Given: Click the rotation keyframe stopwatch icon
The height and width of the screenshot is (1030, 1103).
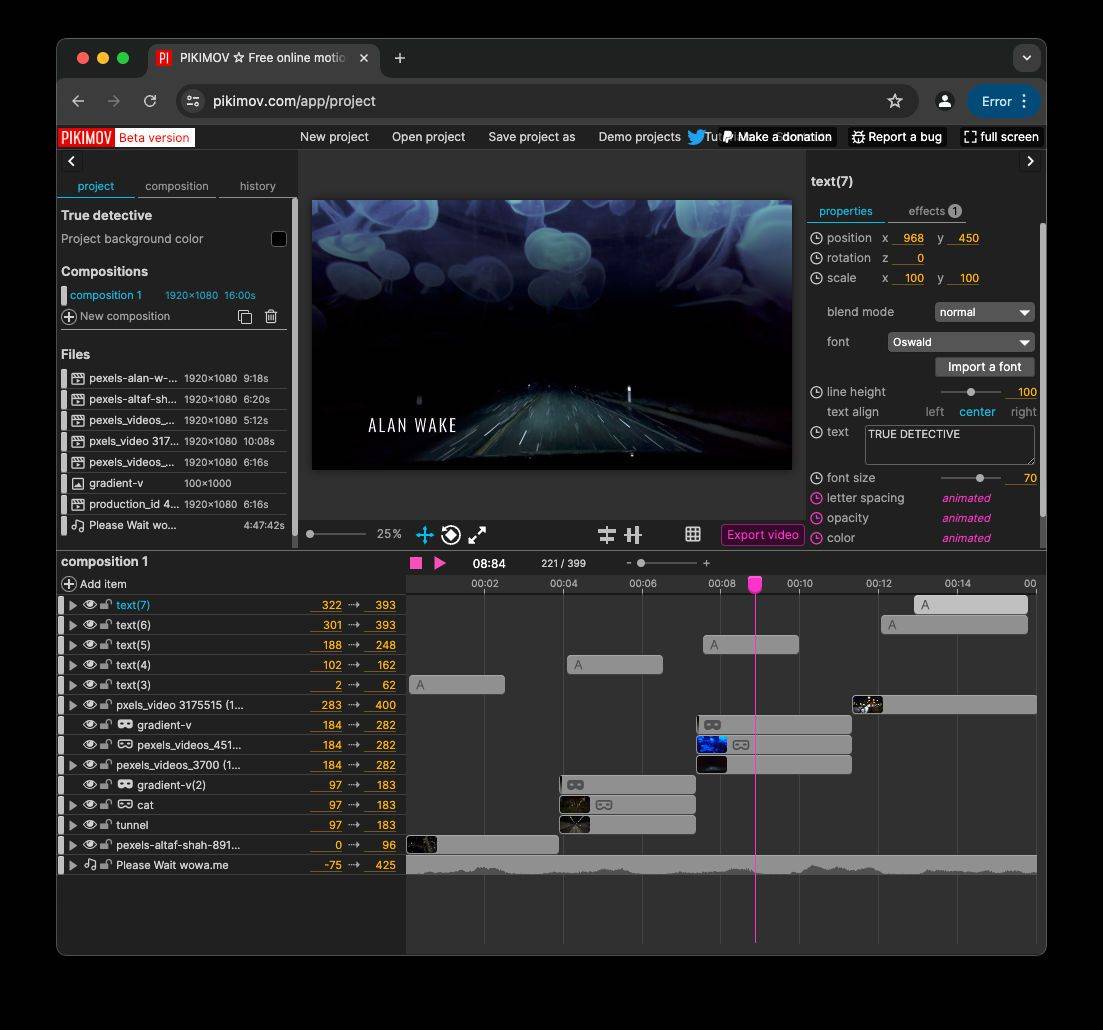Looking at the screenshot, I should [x=816, y=258].
